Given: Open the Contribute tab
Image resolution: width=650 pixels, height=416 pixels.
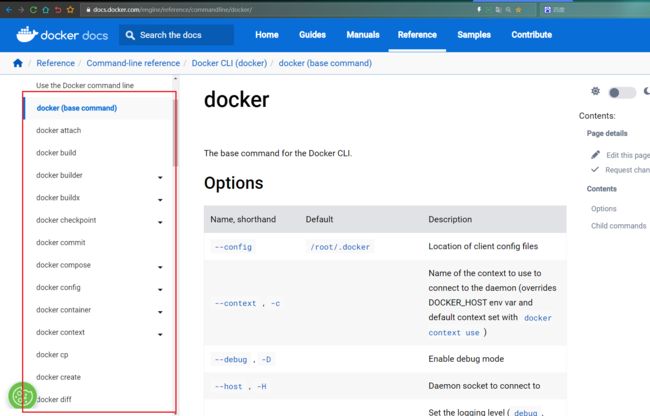Looking at the screenshot, I should [531, 35].
